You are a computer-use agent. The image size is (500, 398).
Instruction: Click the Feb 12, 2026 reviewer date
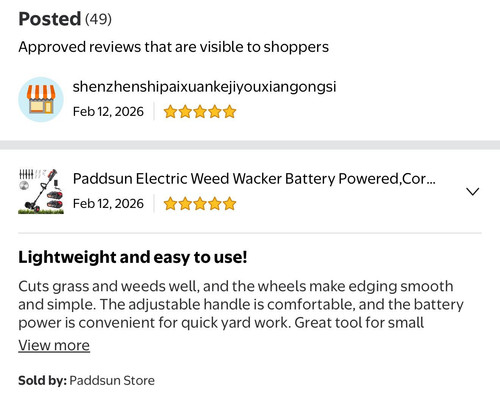[108, 112]
